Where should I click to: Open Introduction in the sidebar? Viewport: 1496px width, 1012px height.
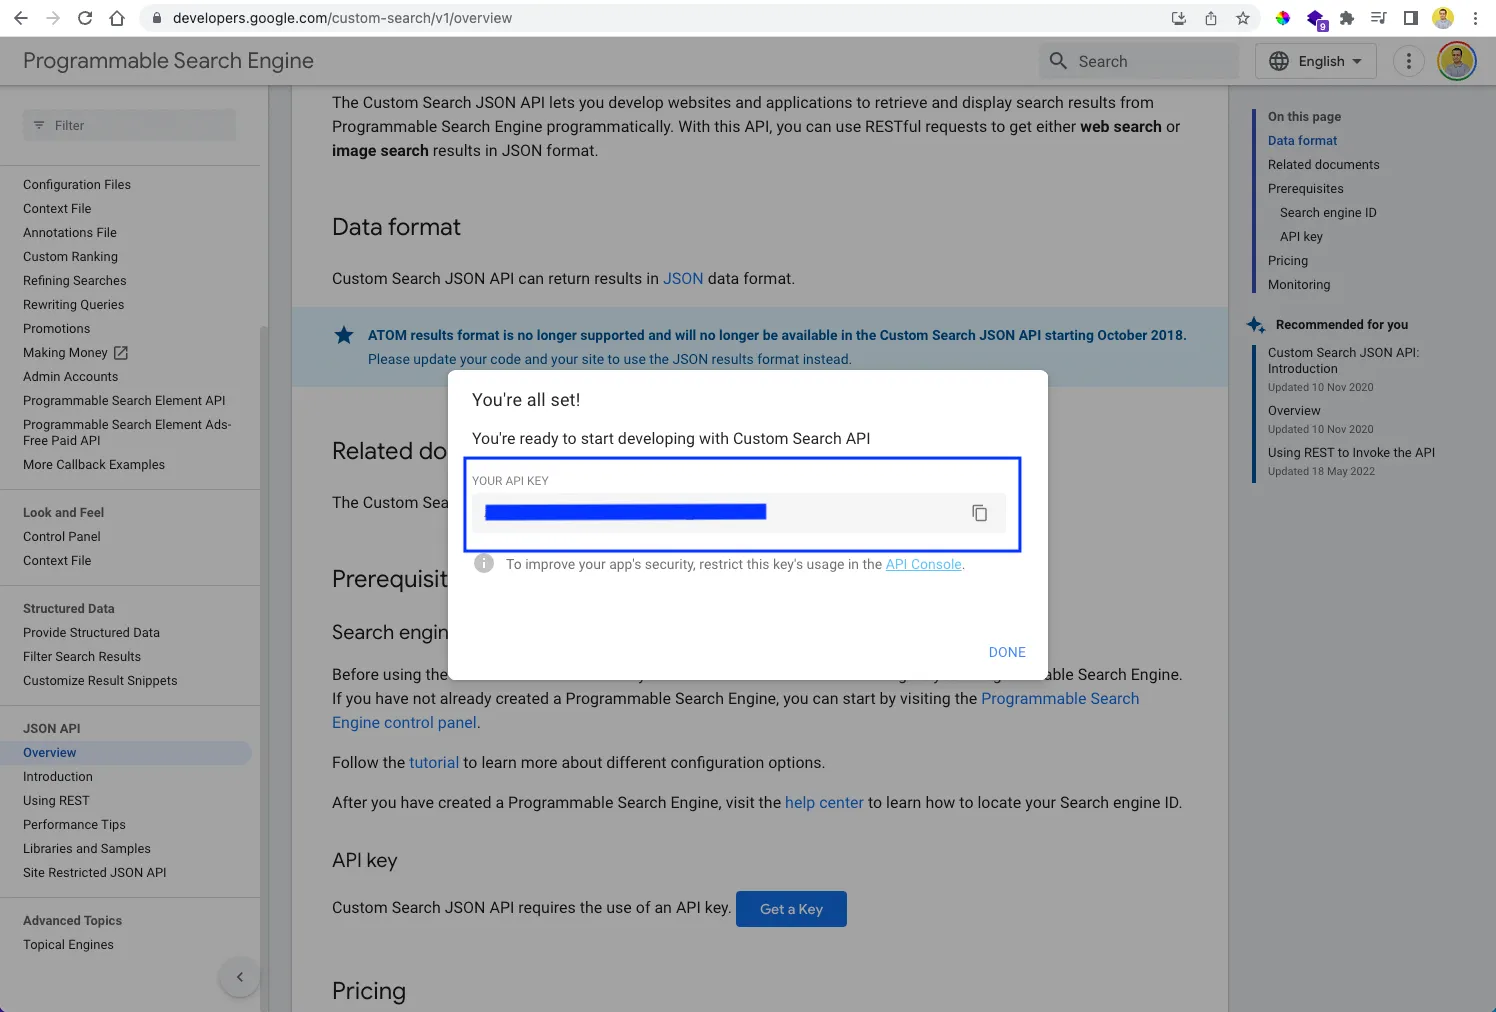(58, 777)
